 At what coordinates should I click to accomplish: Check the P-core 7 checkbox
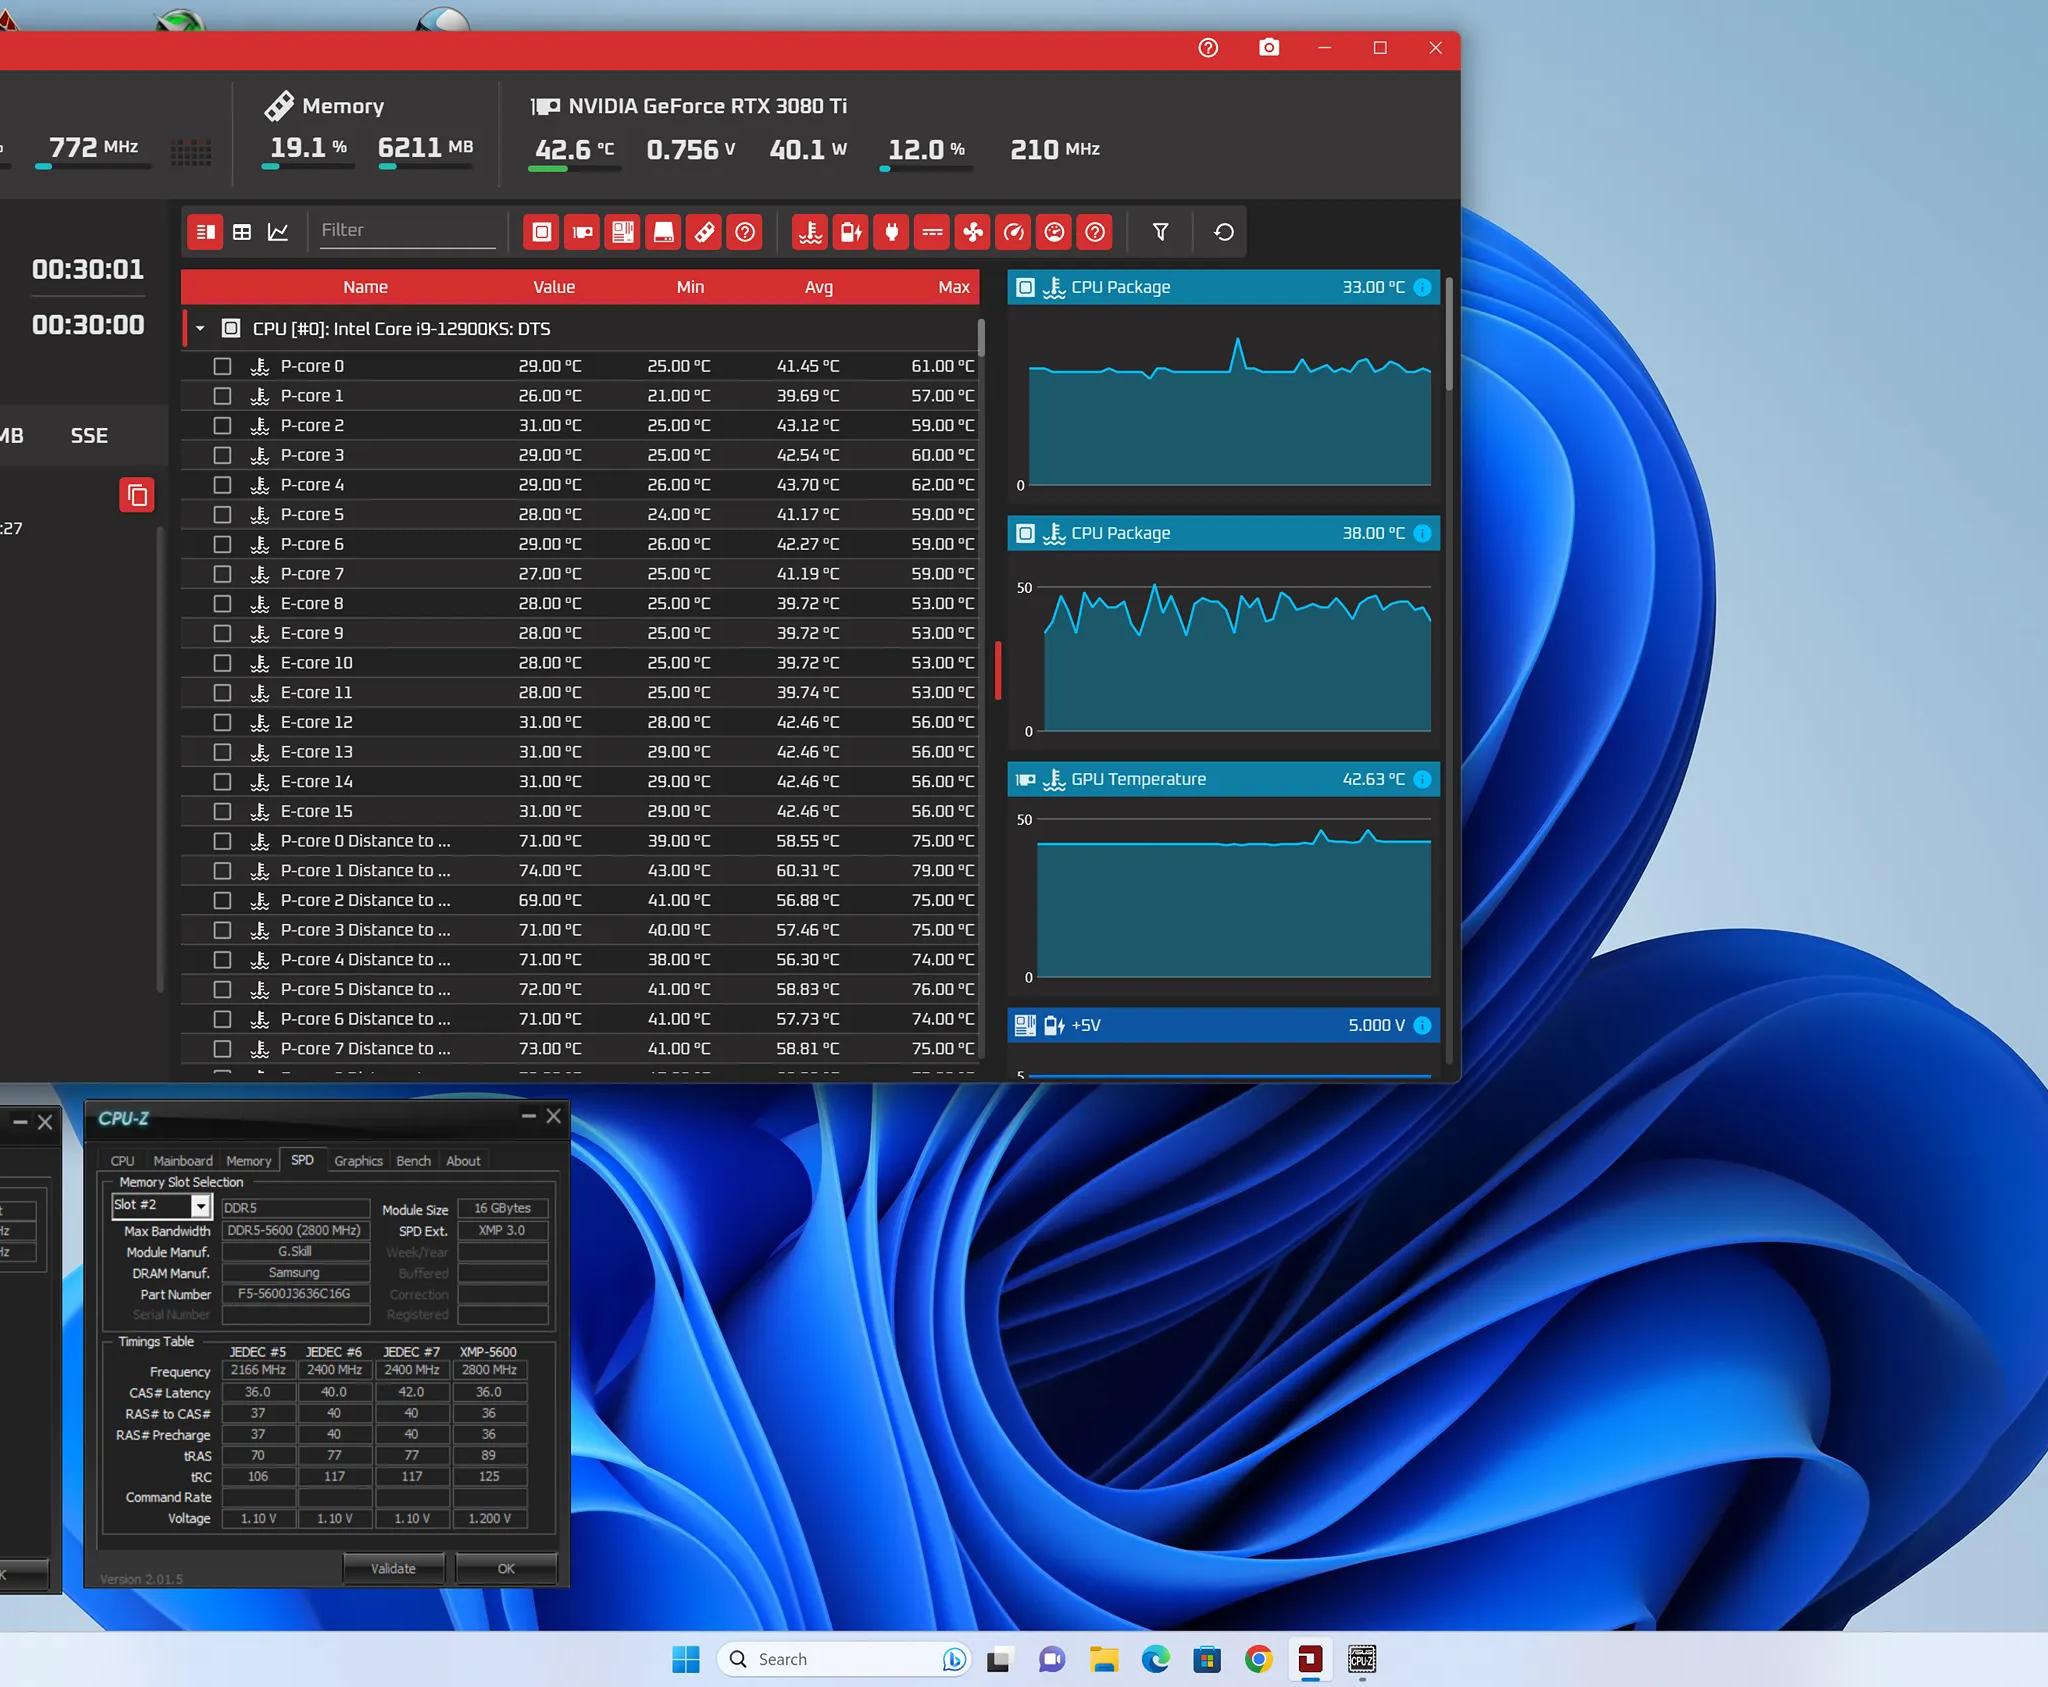(222, 574)
